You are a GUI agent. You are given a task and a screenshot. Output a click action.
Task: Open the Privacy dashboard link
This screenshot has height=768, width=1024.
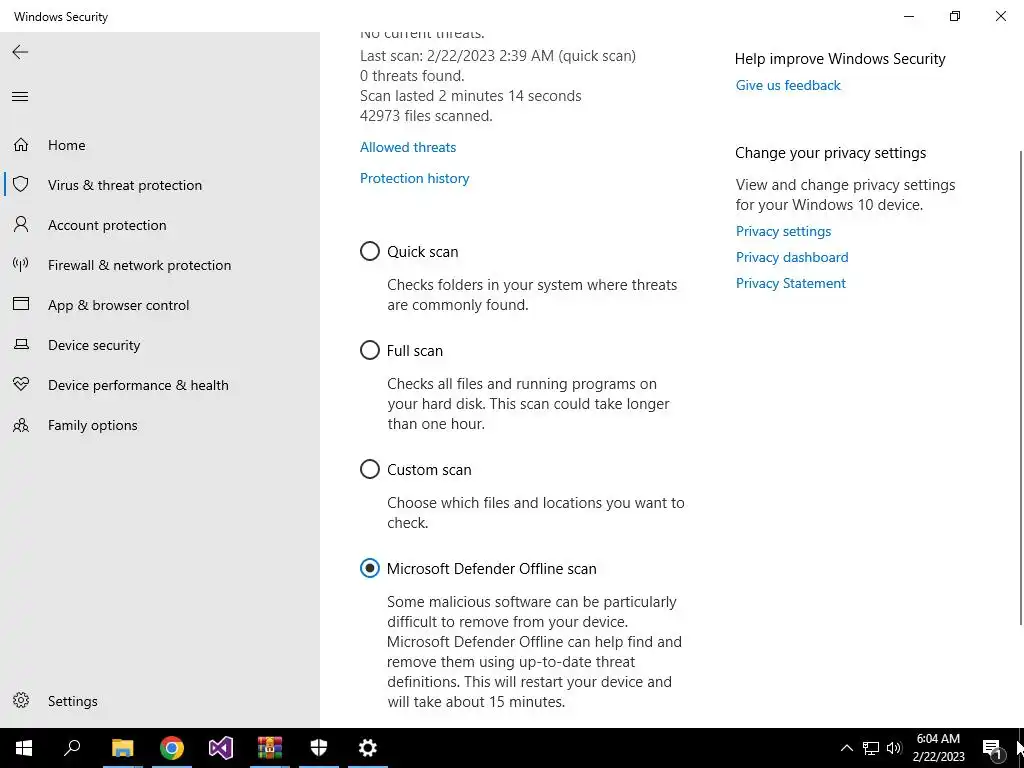[792, 257]
